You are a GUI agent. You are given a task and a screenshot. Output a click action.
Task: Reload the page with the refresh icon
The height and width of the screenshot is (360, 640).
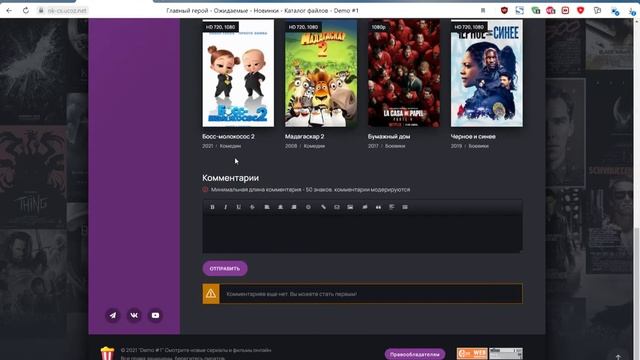click(26, 11)
